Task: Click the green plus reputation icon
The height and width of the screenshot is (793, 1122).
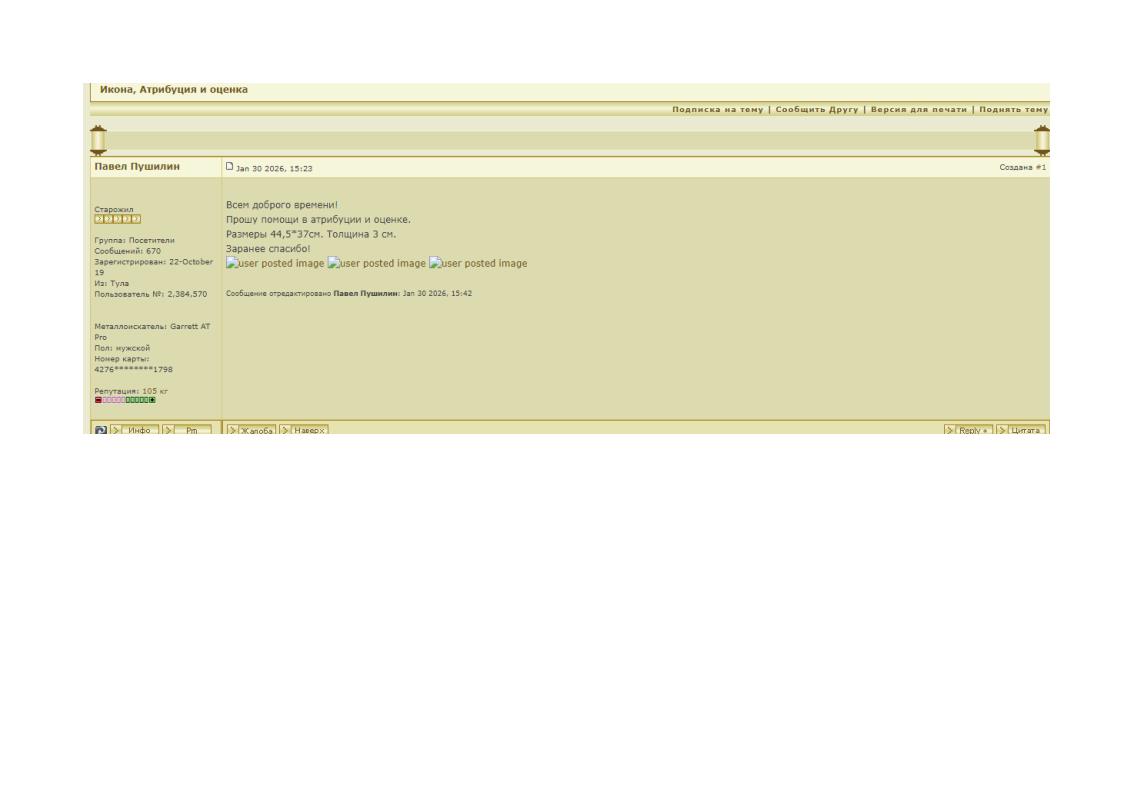Action: coord(151,400)
